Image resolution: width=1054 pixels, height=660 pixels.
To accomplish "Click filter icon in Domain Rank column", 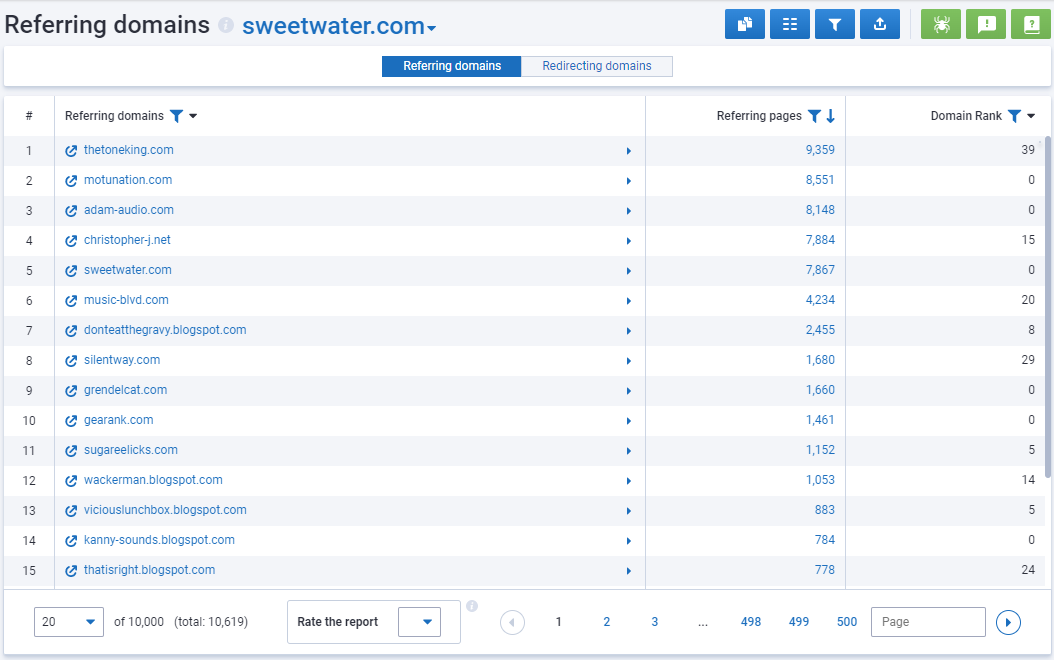I will tap(1014, 116).
